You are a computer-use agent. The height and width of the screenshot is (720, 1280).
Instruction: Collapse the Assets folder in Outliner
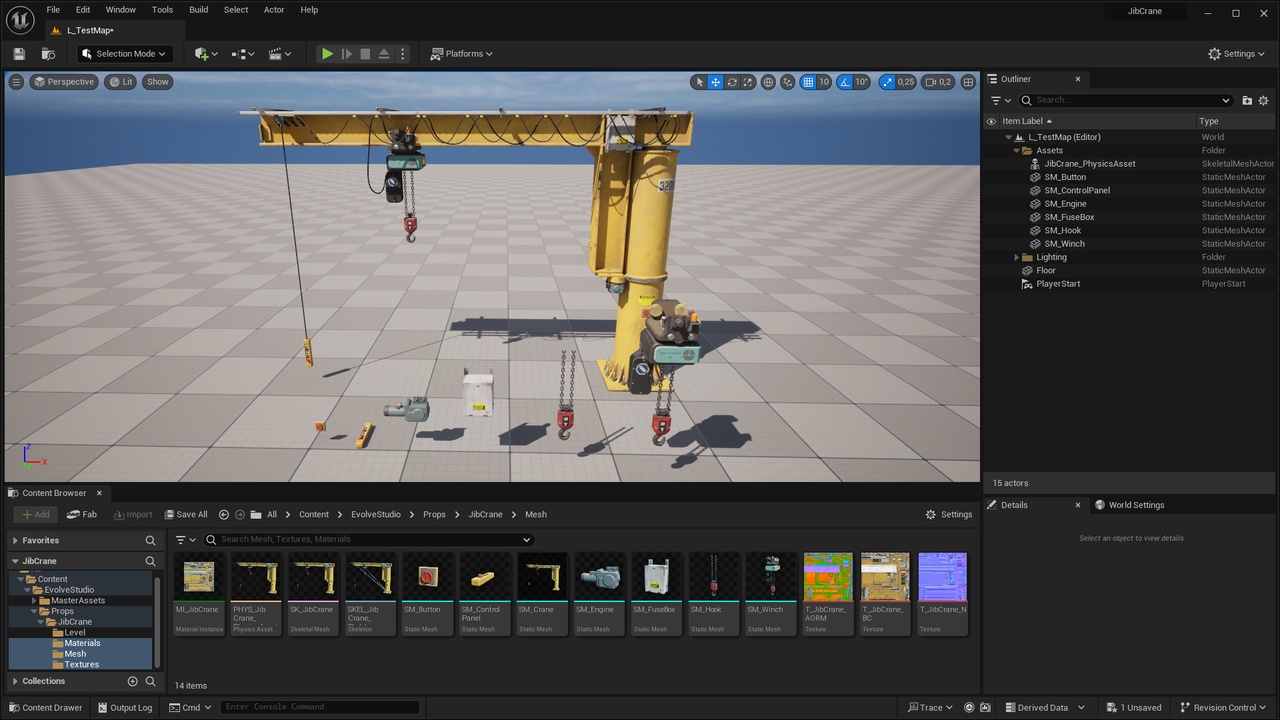coord(1017,150)
